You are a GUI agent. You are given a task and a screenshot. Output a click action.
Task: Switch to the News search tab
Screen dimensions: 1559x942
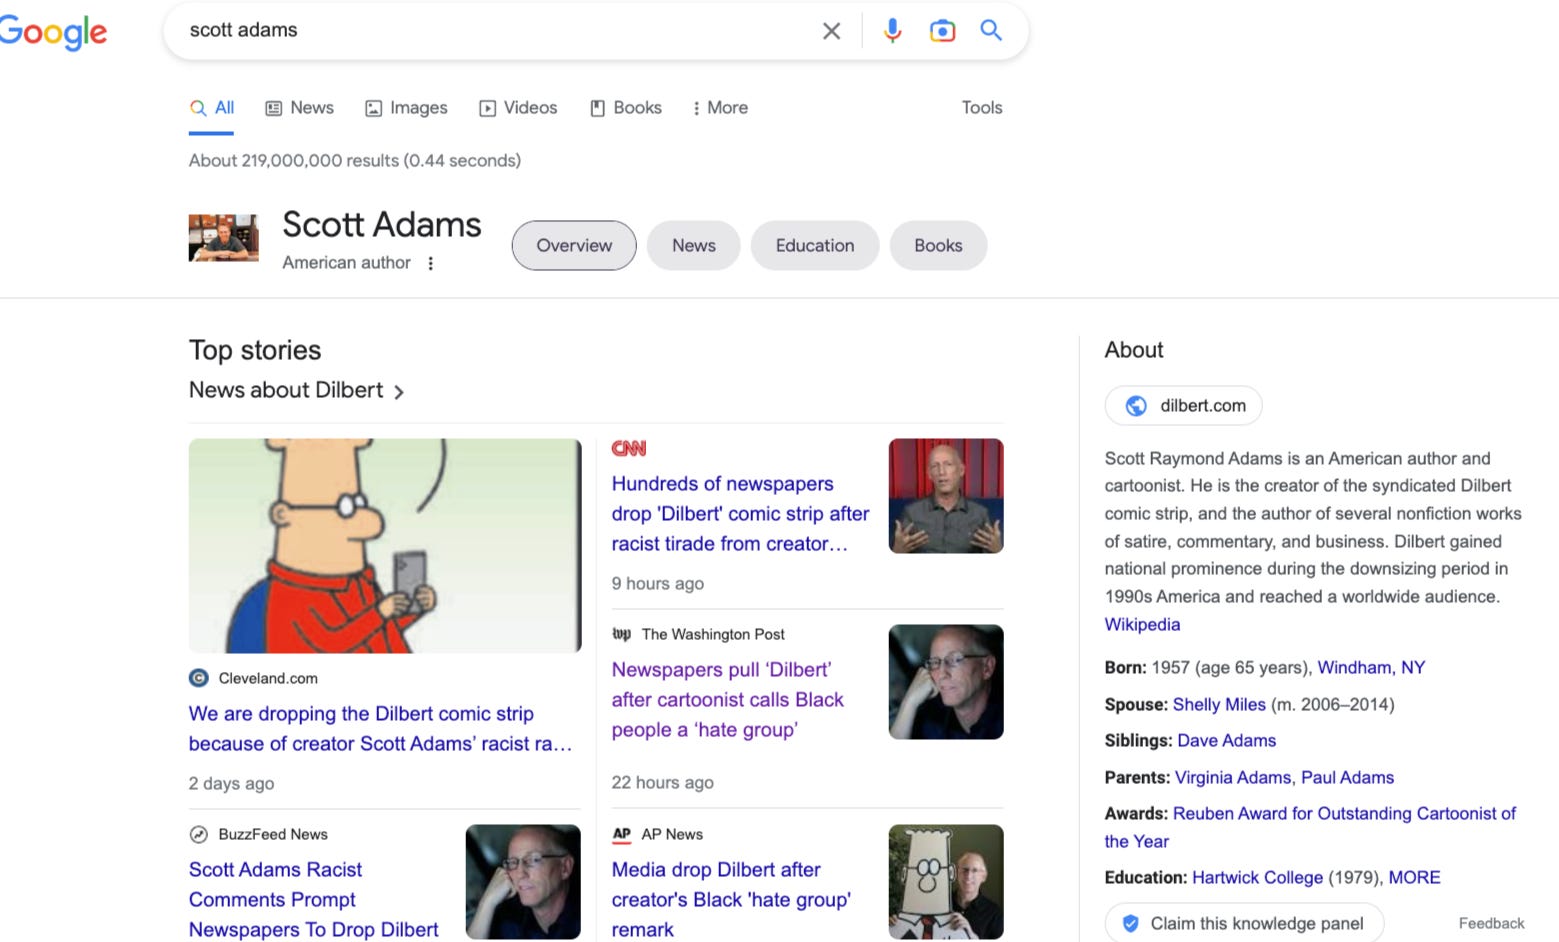pyautogui.click(x=299, y=108)
